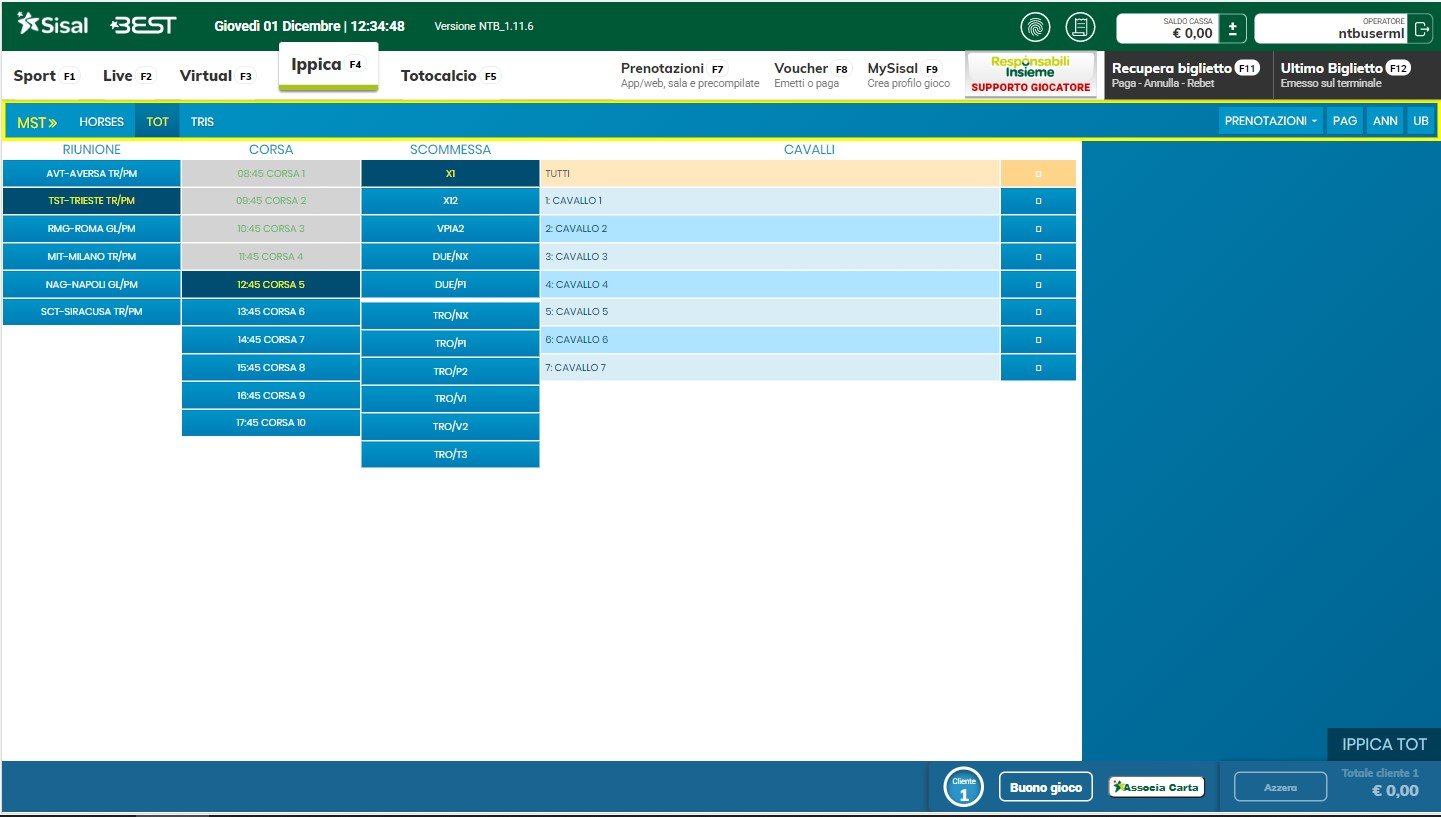Select 13:45 CORSA 6 race

(x=271, y=312)
